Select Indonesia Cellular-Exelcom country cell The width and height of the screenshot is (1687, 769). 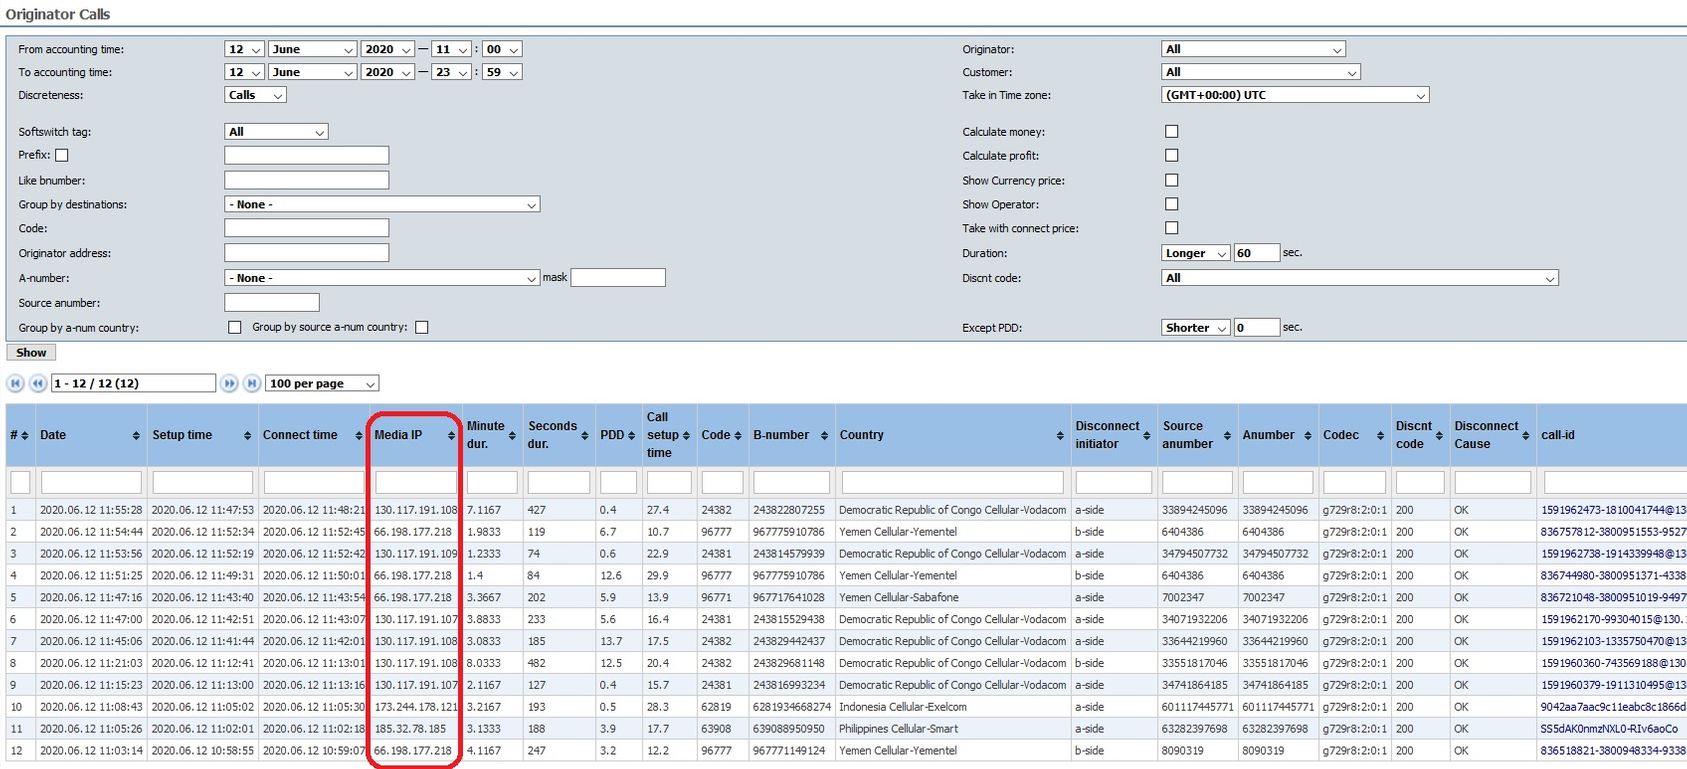point(952,707)
